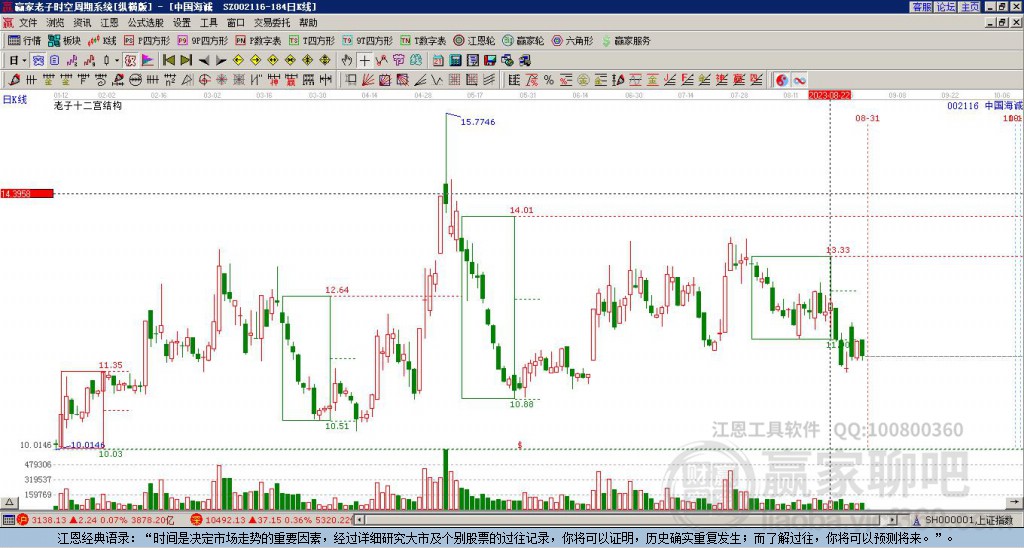Open 赢家服务 with the dollar icon
Viewport: 1024px width, 548px height.
626,40
